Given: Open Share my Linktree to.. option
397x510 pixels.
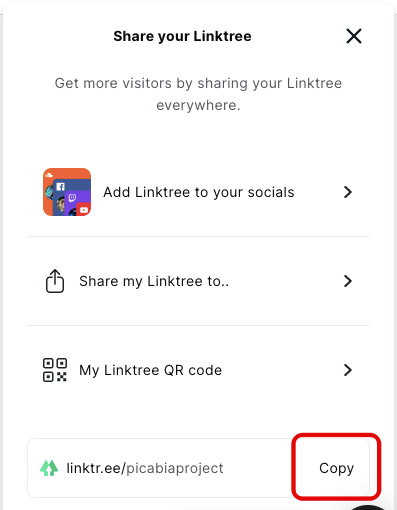Looking at the screenshot, I should pos(198,281).
